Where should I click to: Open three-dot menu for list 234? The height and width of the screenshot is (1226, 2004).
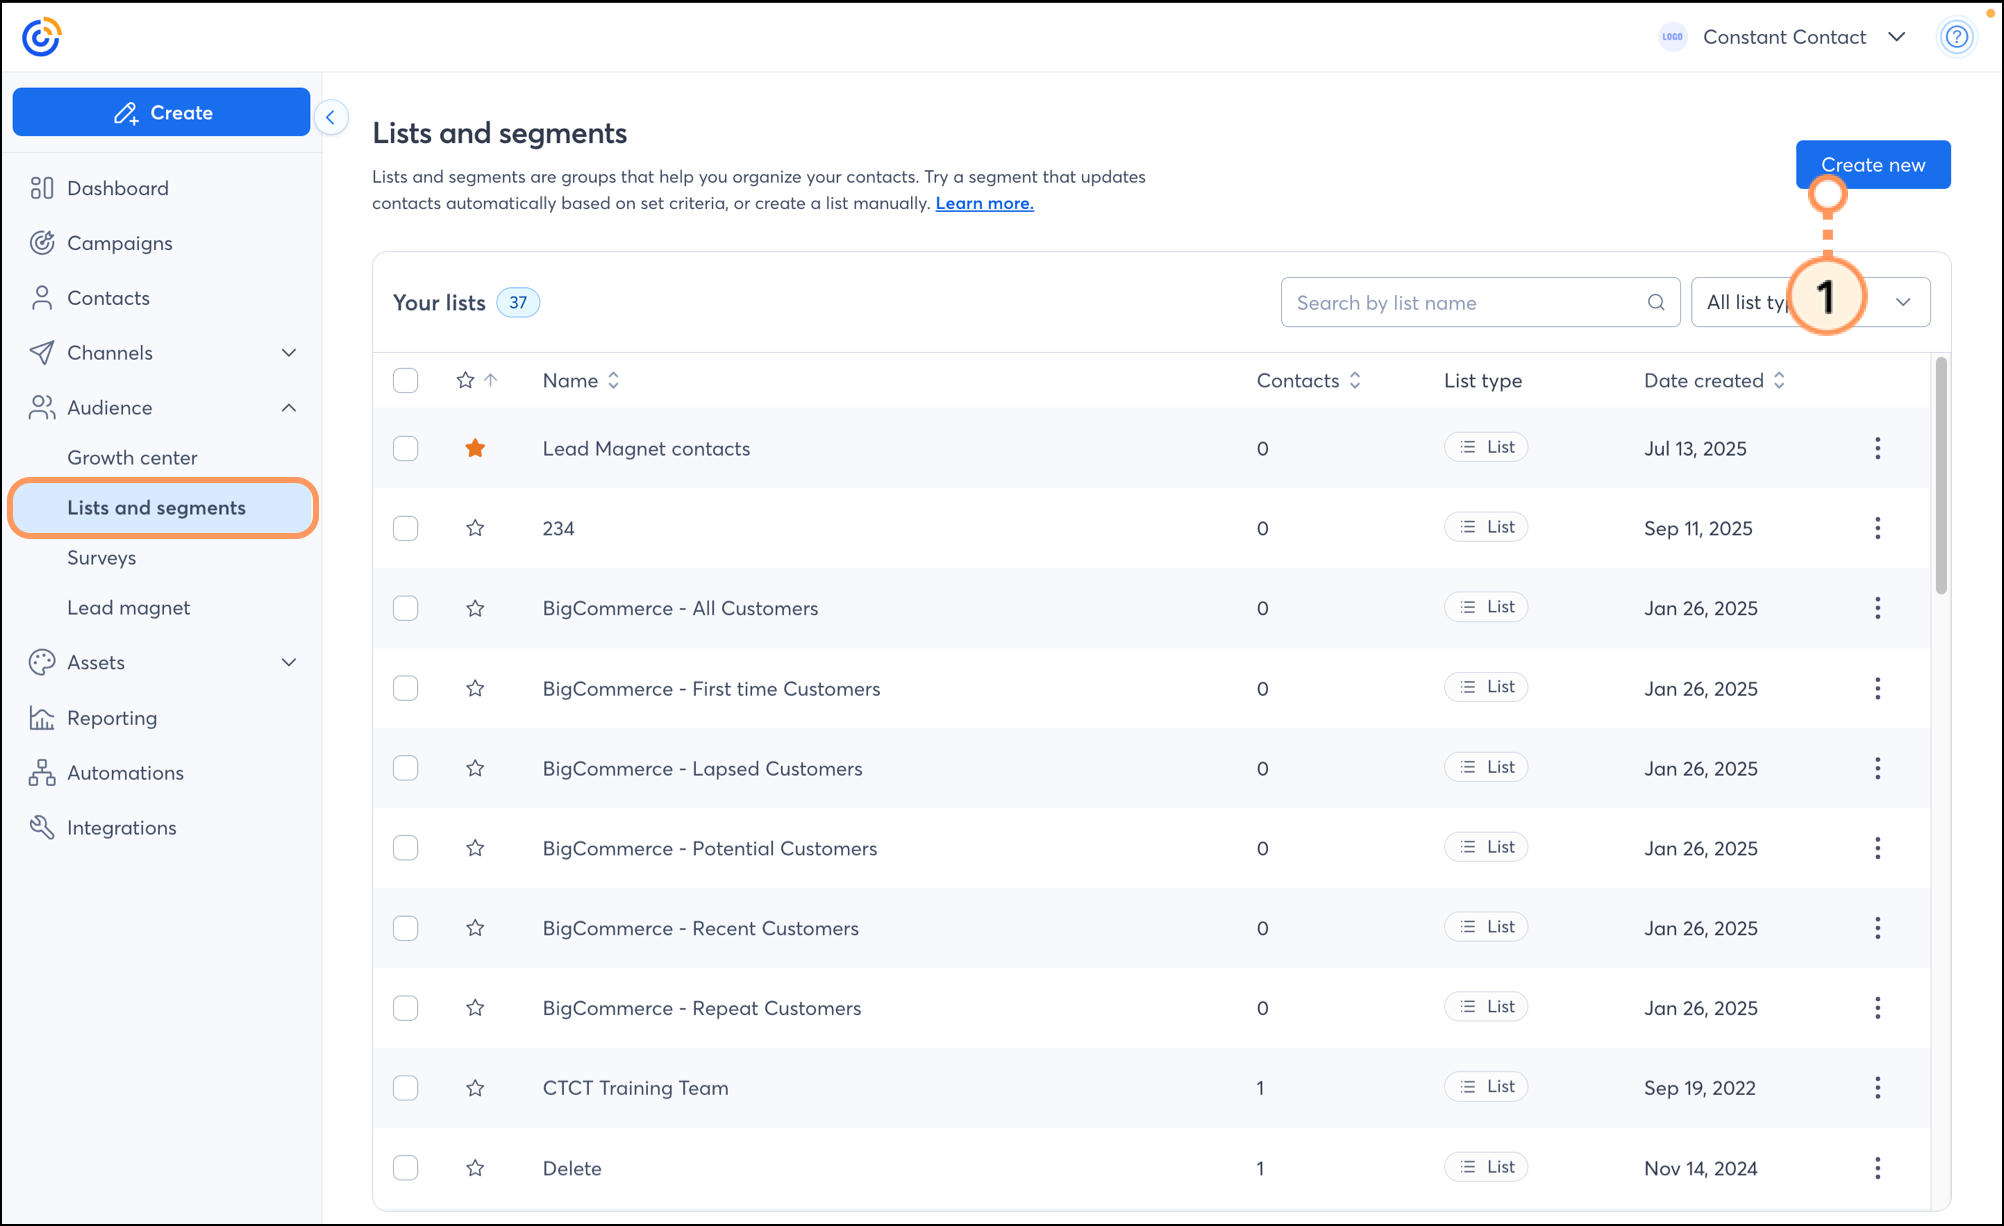(x=1877, y=528)
